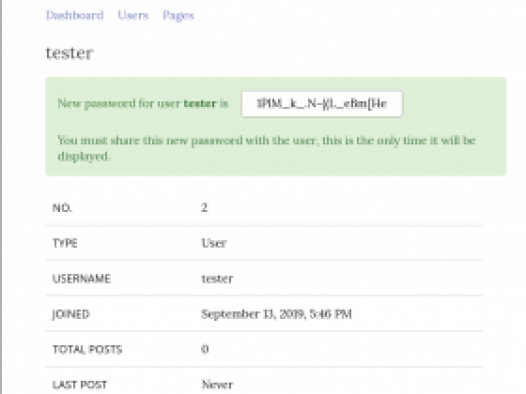Go to the Users page link
The height and width of the screenshot is (394, 526).
[x=133, y=15]
